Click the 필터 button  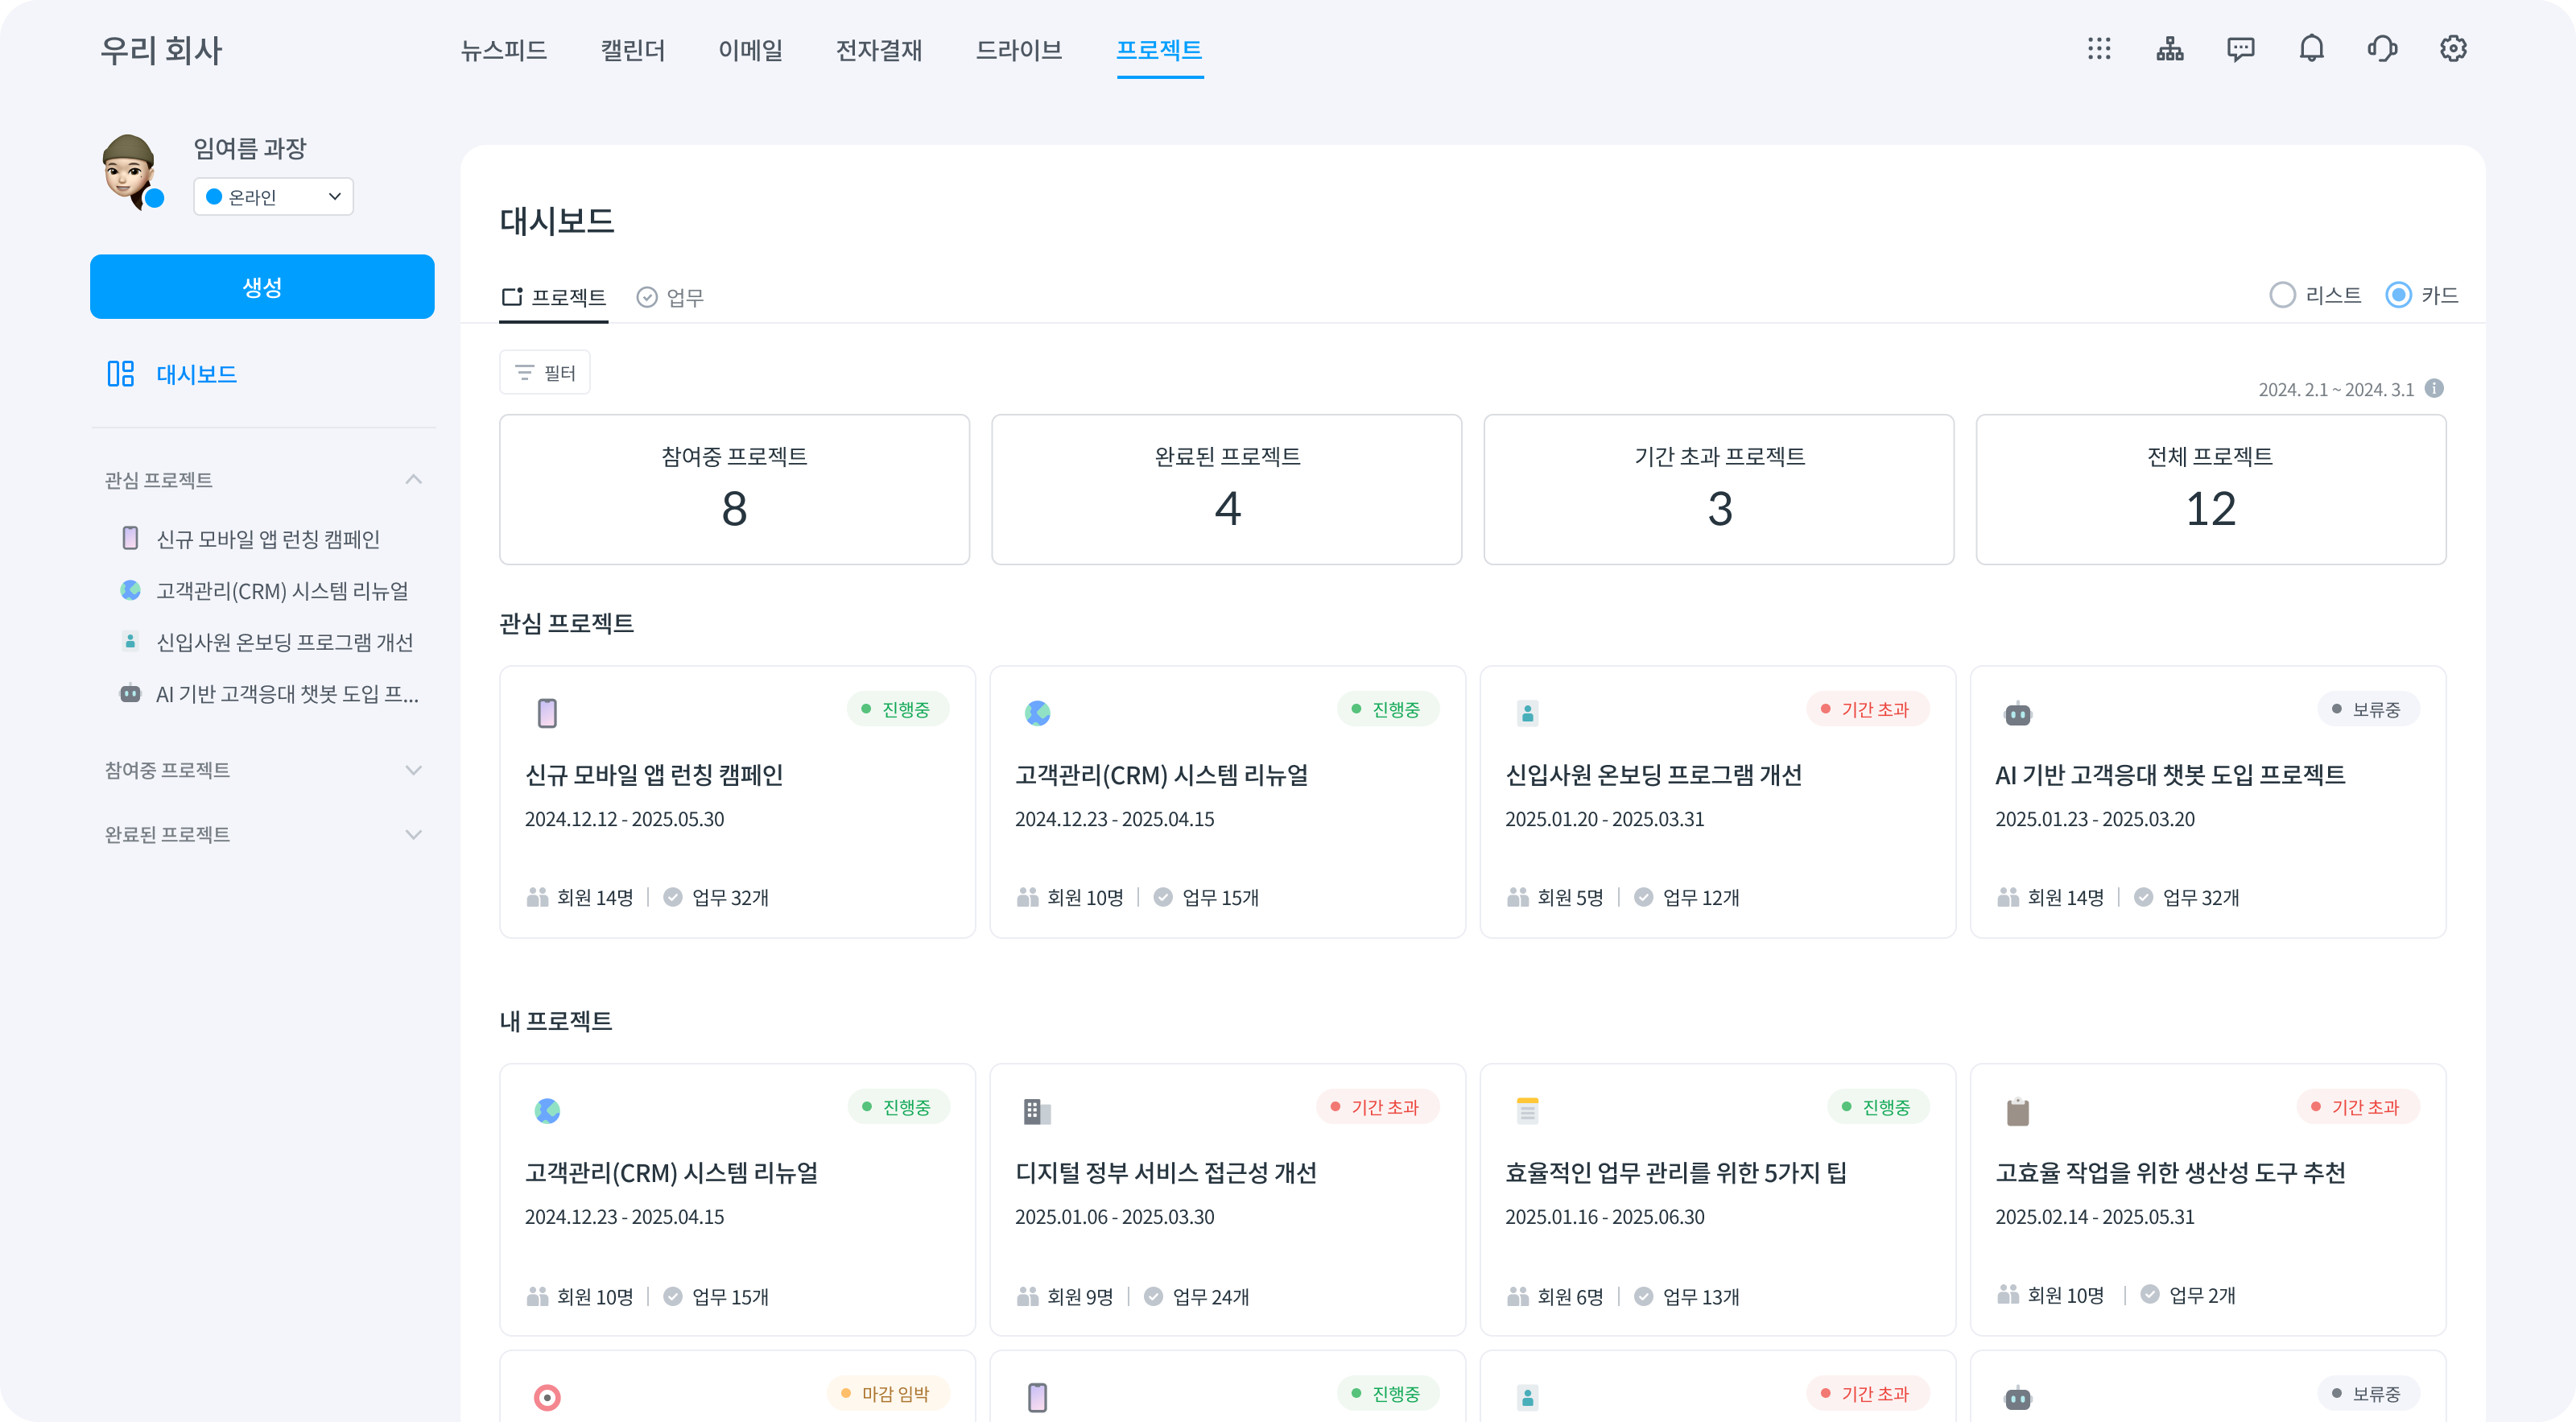pos(545,373)
